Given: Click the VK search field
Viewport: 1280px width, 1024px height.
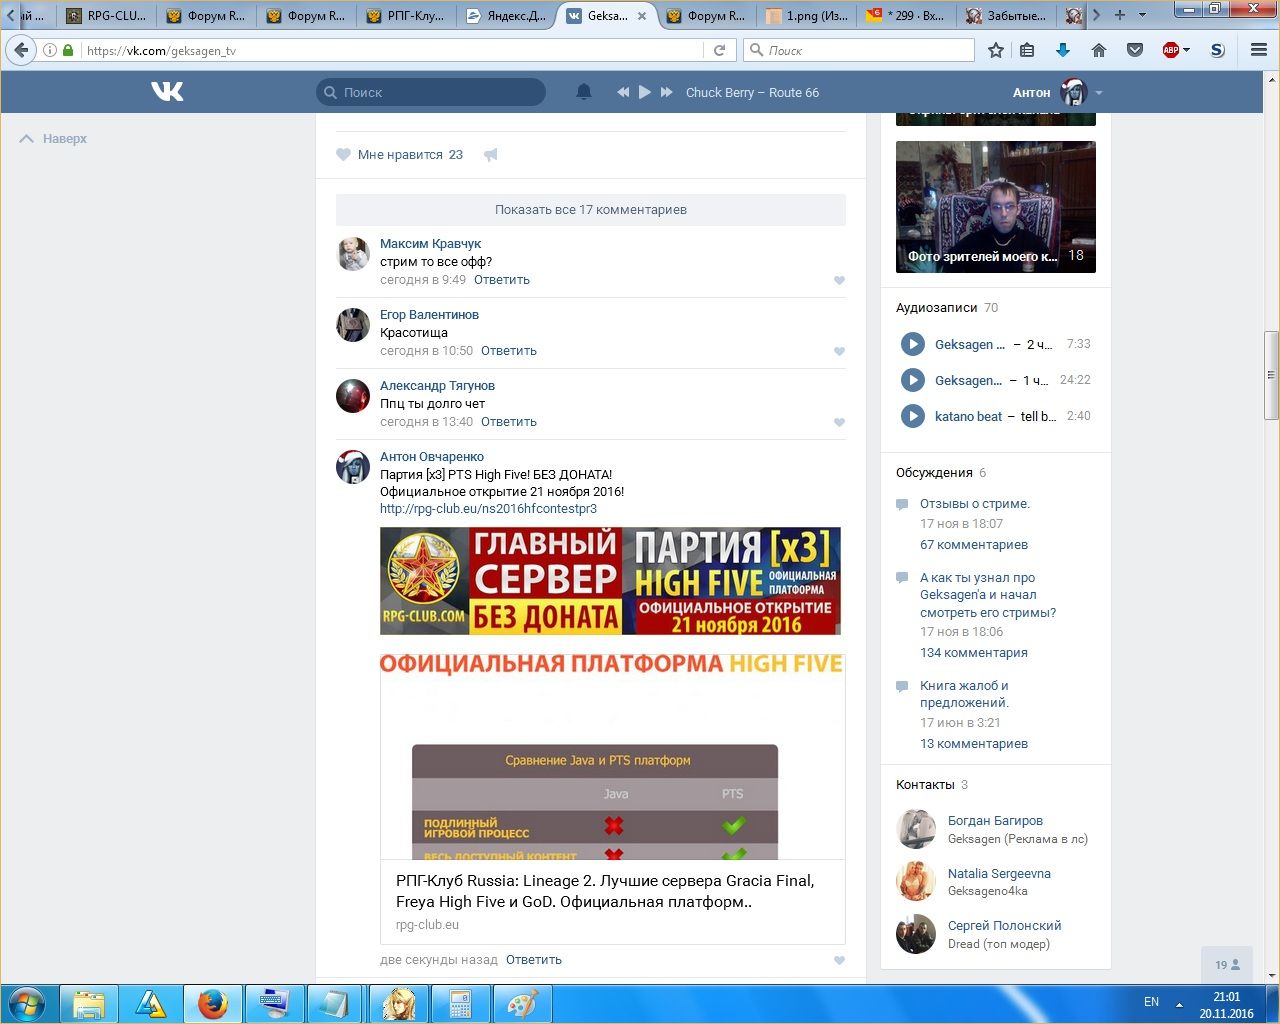Looking at the screenshot, I should coord(432,92).
